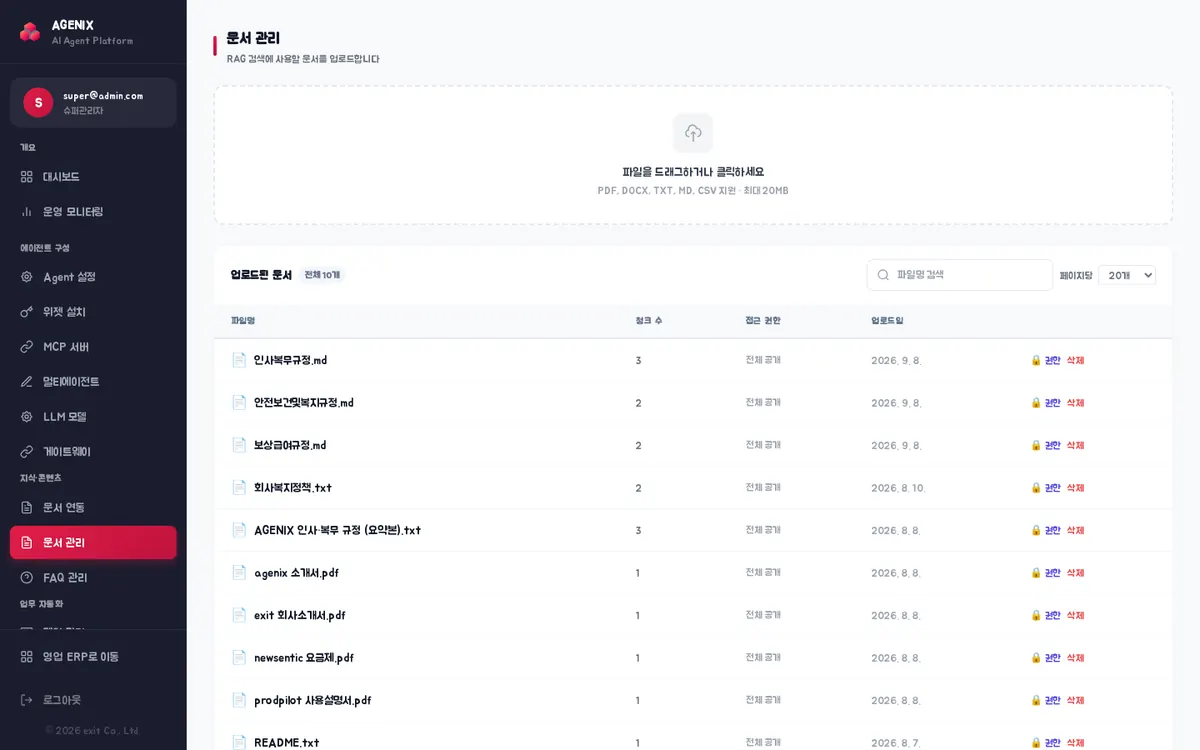Click the AGENIX logo icon
Image resolution: width=1200 pixels, height=750 pixels.
(30, 32)
